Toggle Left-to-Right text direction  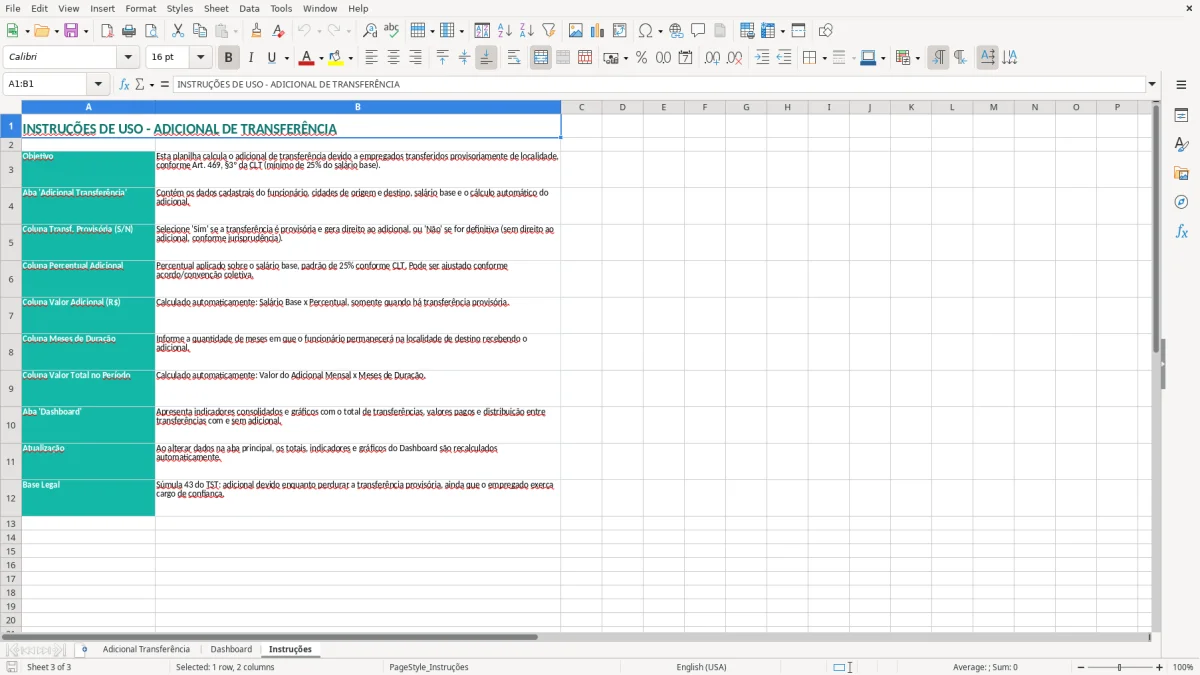[938, 58]
